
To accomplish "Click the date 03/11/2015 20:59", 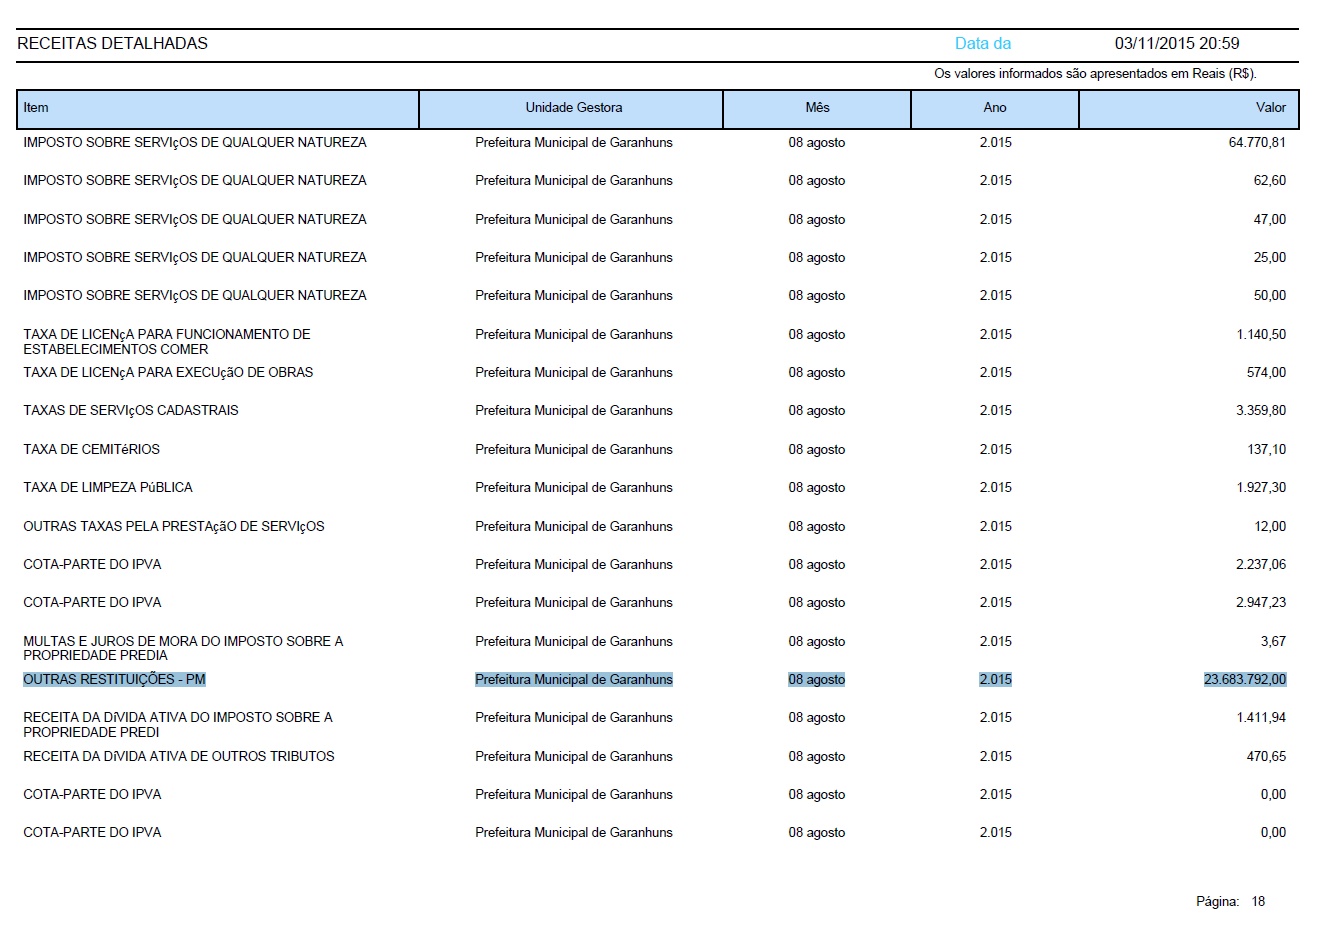I will tap(1177, 44).
